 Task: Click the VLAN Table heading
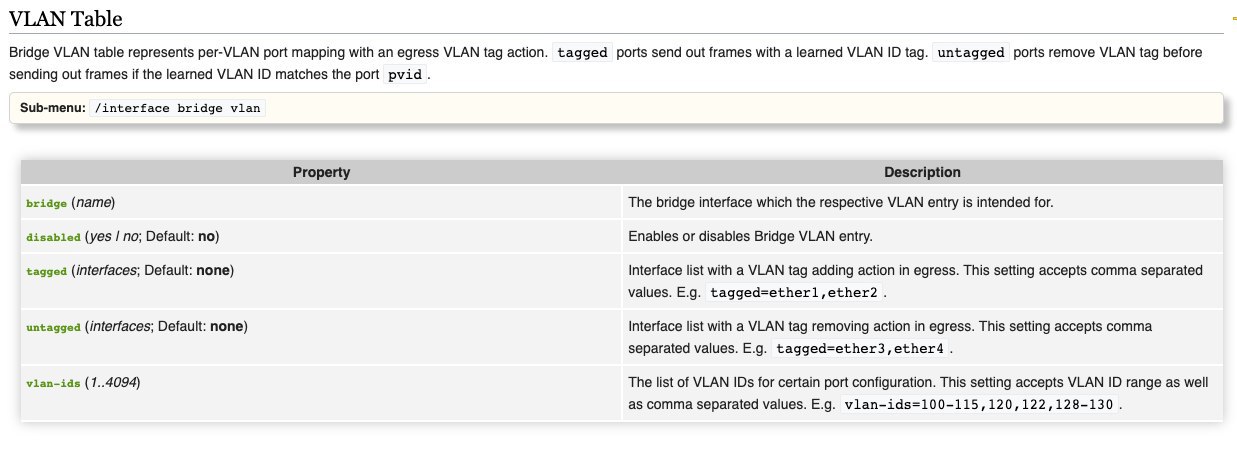click(x=72, y=18)
